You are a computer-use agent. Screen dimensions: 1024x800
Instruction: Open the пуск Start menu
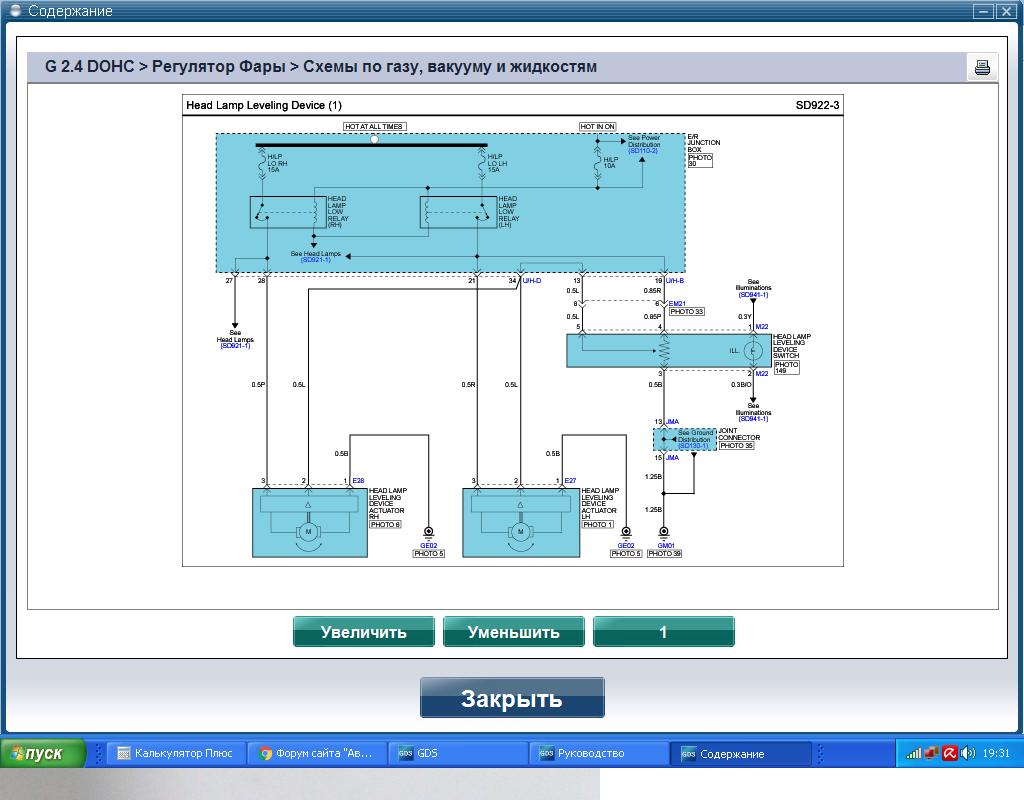point(43,753)
